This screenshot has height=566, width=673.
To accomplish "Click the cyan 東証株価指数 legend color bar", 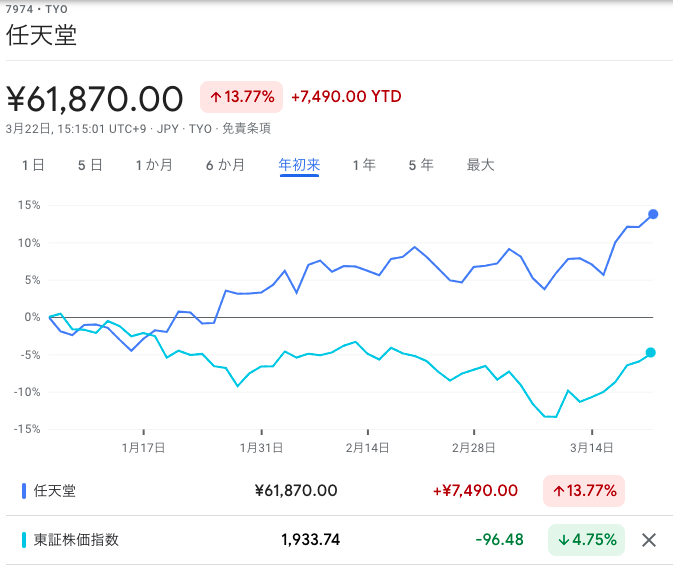I will click(x=24, y=540).
